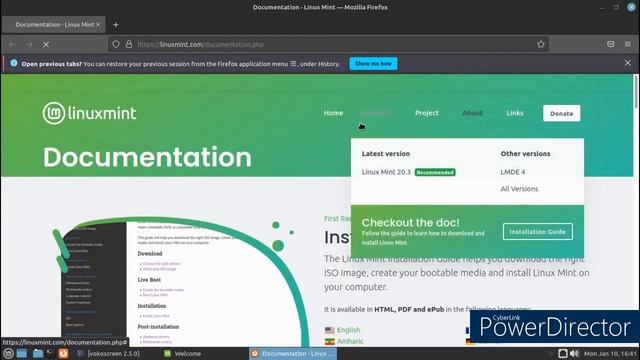Go forward with the forward arrow
640x360 pixels.
[x=29, y=44]
